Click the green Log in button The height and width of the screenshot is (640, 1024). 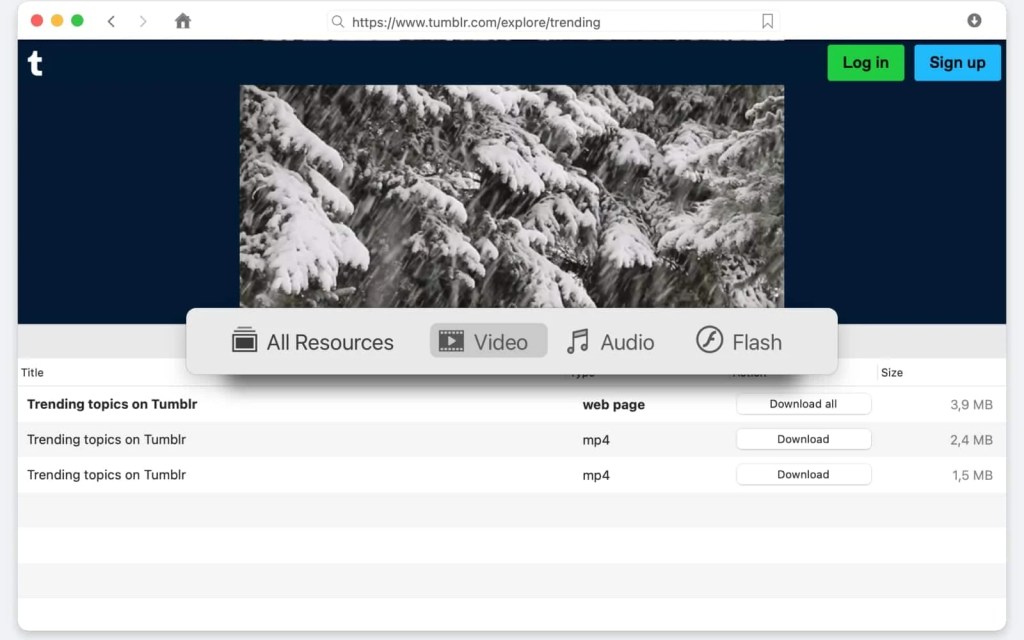coord(865,62)
